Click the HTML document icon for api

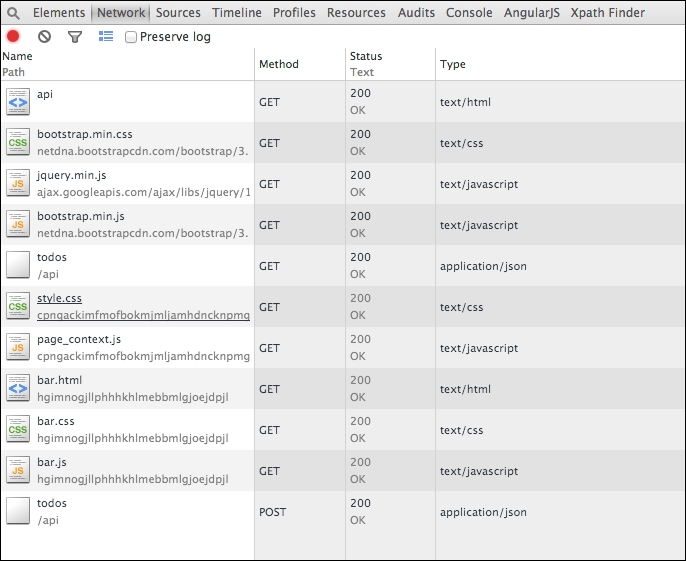(18, 102)
